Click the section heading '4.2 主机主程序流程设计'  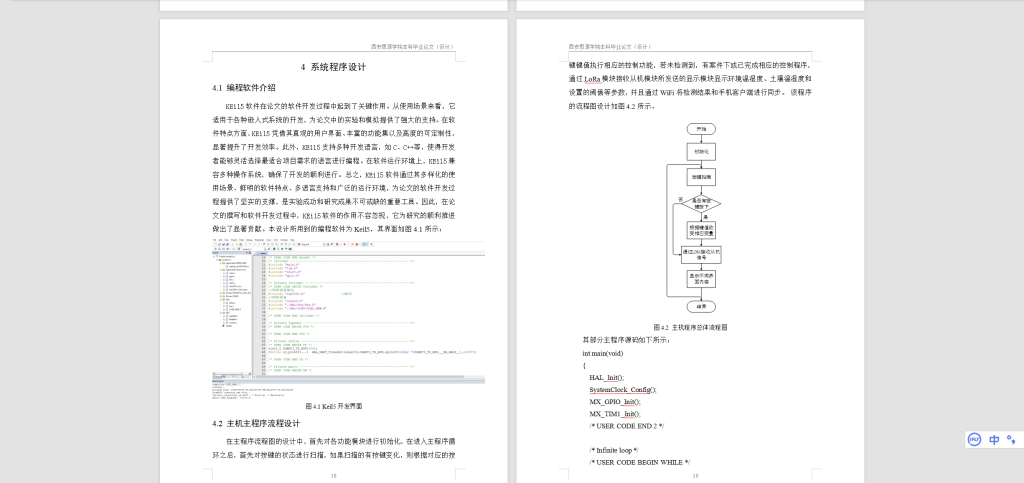click(x=256, y=423)
